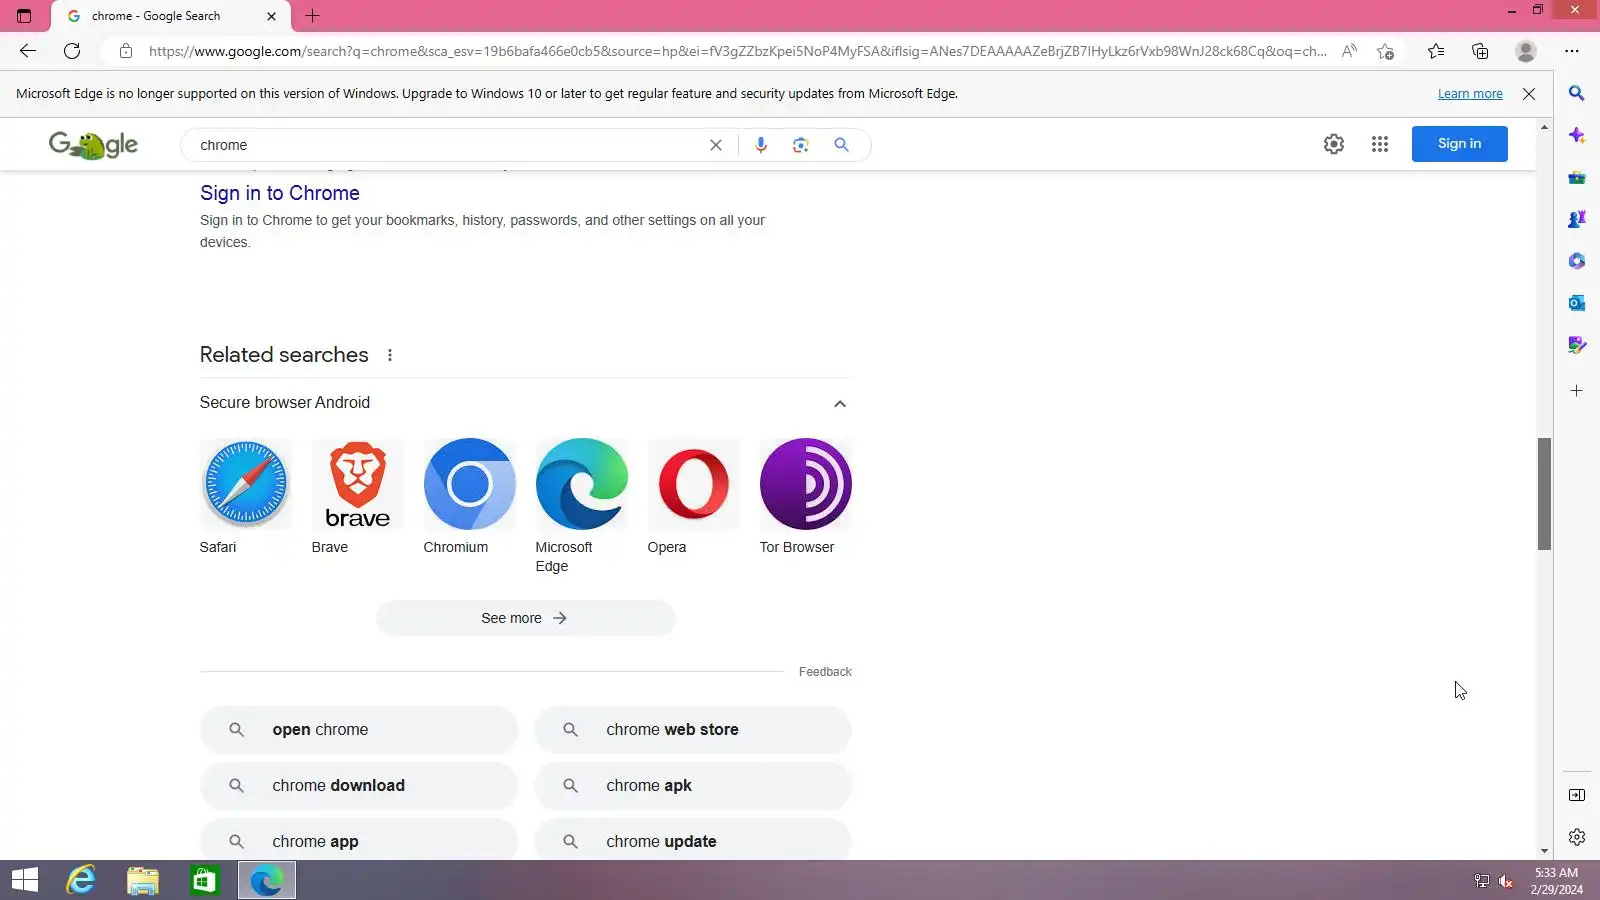Open the Tools briefcase sidebar icon
Image resolution: width=1600 pixels, height=900 pixels.
click(x=1577, y=177)
